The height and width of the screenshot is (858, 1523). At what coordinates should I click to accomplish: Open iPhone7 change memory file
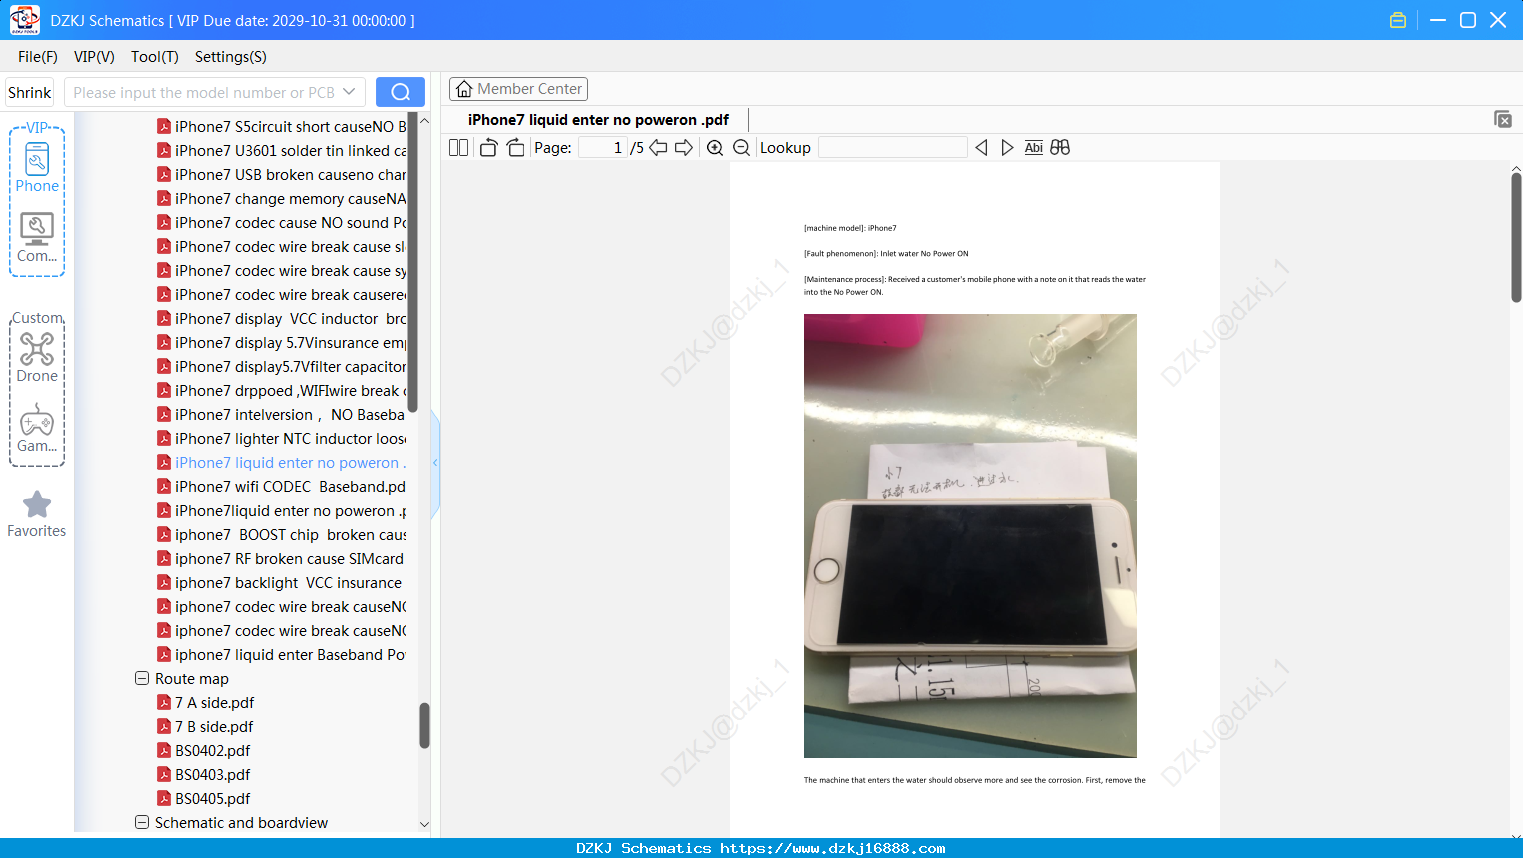click(281, 198)
